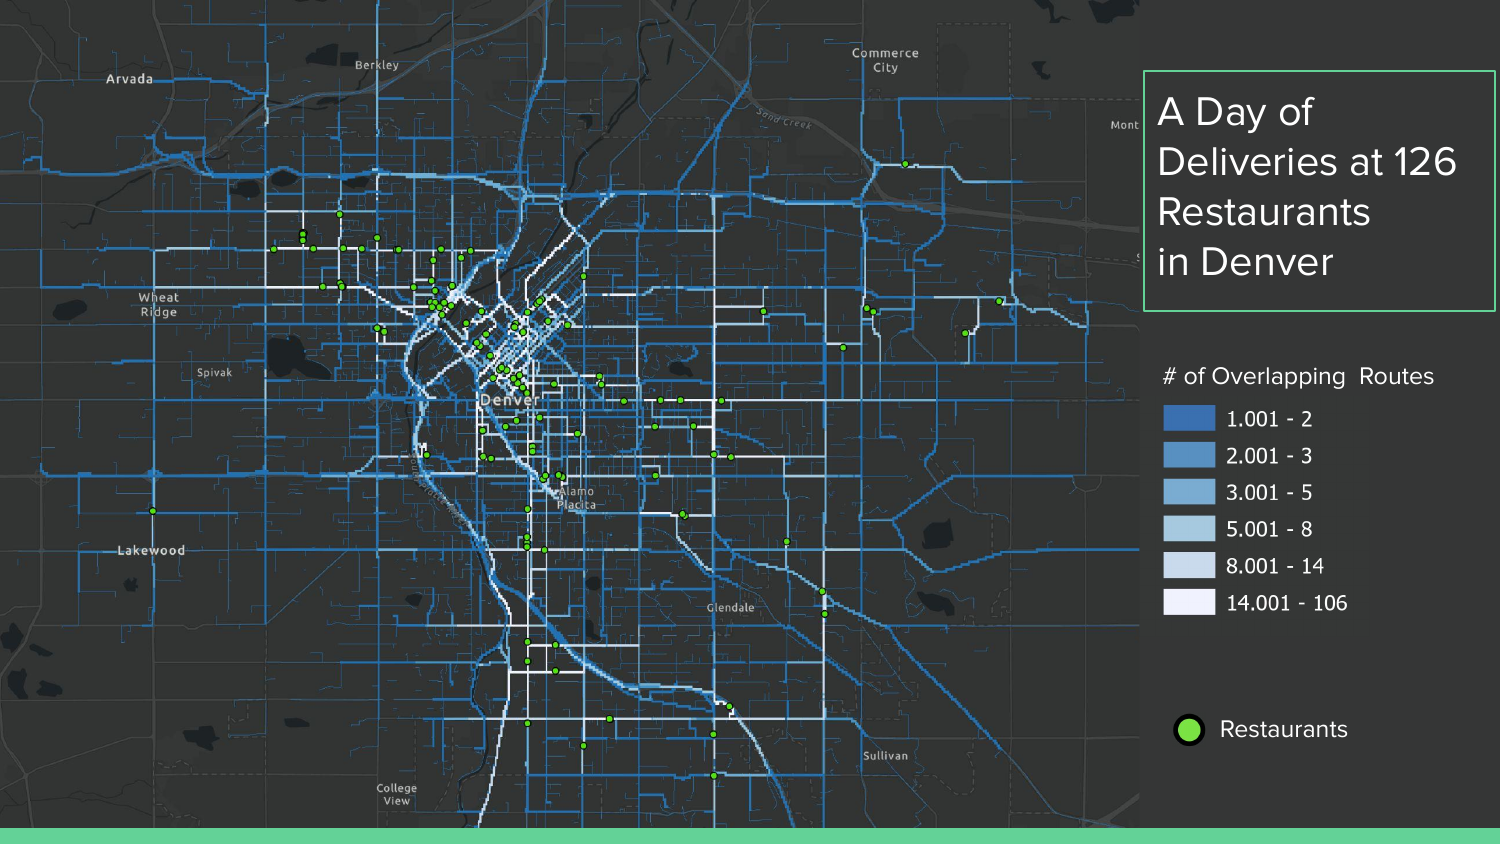1500x844 pixels.
Task: Click the map title 'A Day of Deliveries'
Action: (x=1235, y=111)
